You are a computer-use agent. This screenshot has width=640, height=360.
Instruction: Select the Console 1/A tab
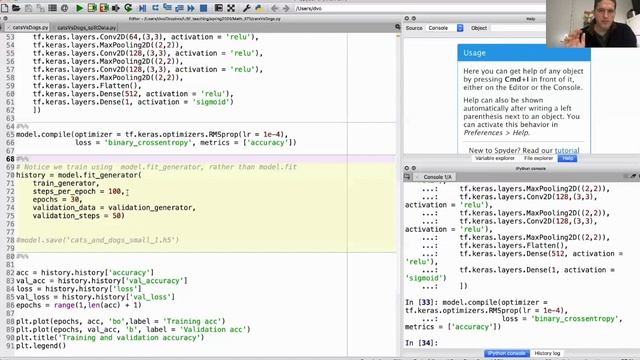point(437,177)
